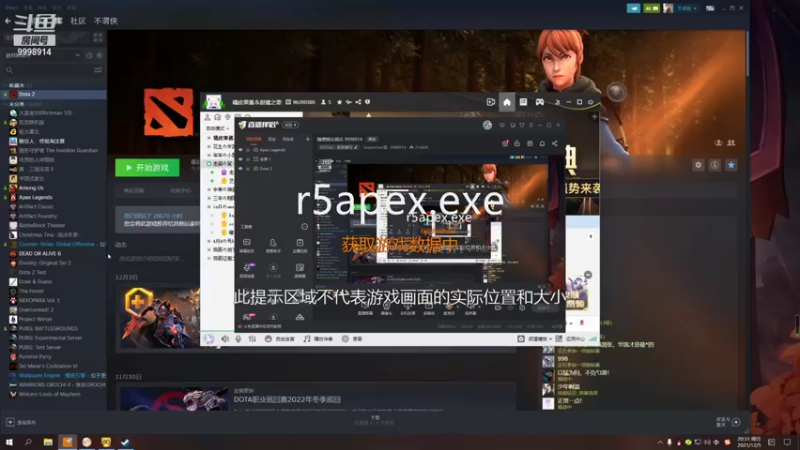Open the Windows Start menu
Screen dimensions: 800x450
click(x=9, y=442)
